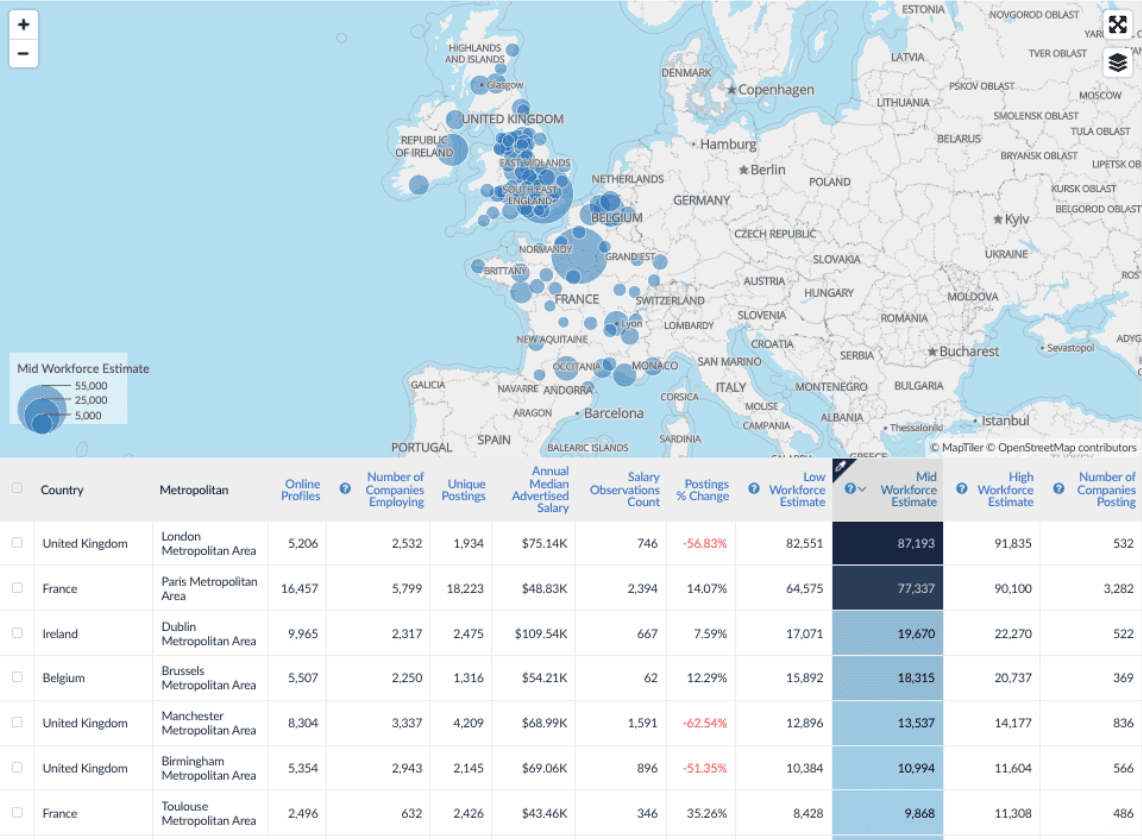1142x840 pixels.
Task: Select the checkbox for Dublin Metropolitan Area row
Action: (16, 633)
